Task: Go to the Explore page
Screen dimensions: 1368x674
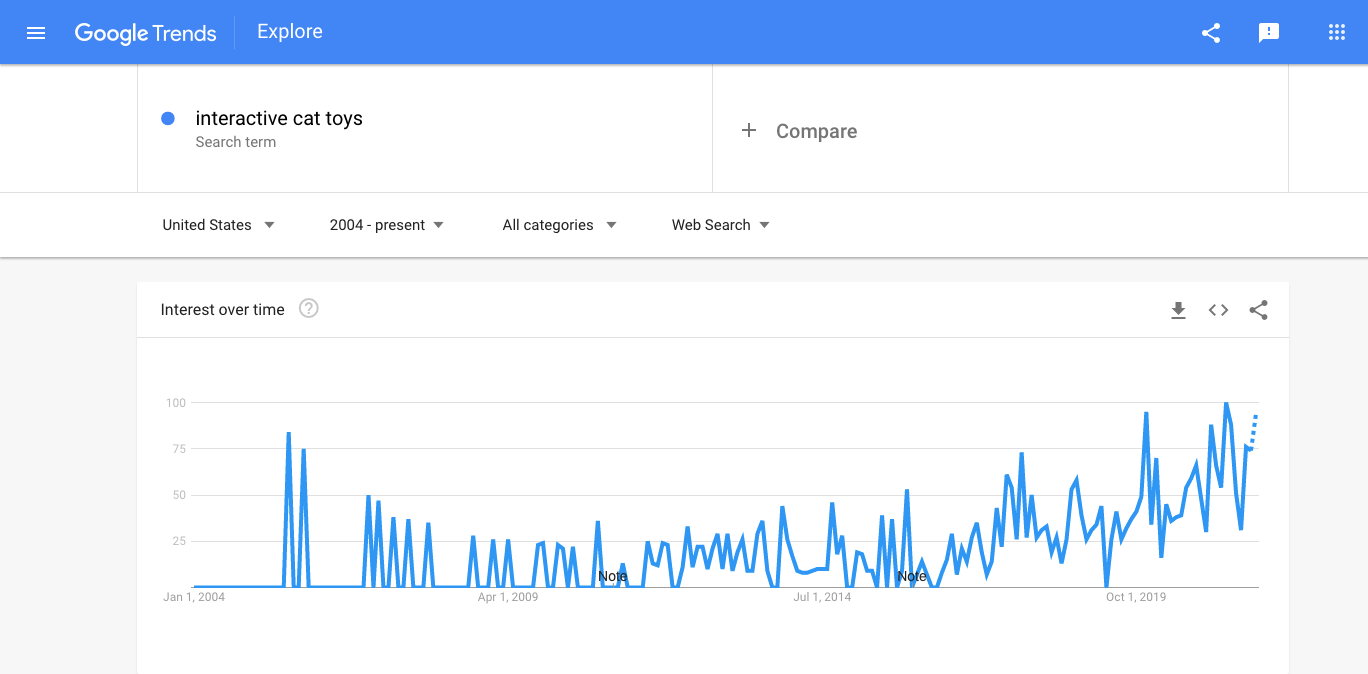Action: (x=289, y=31)
